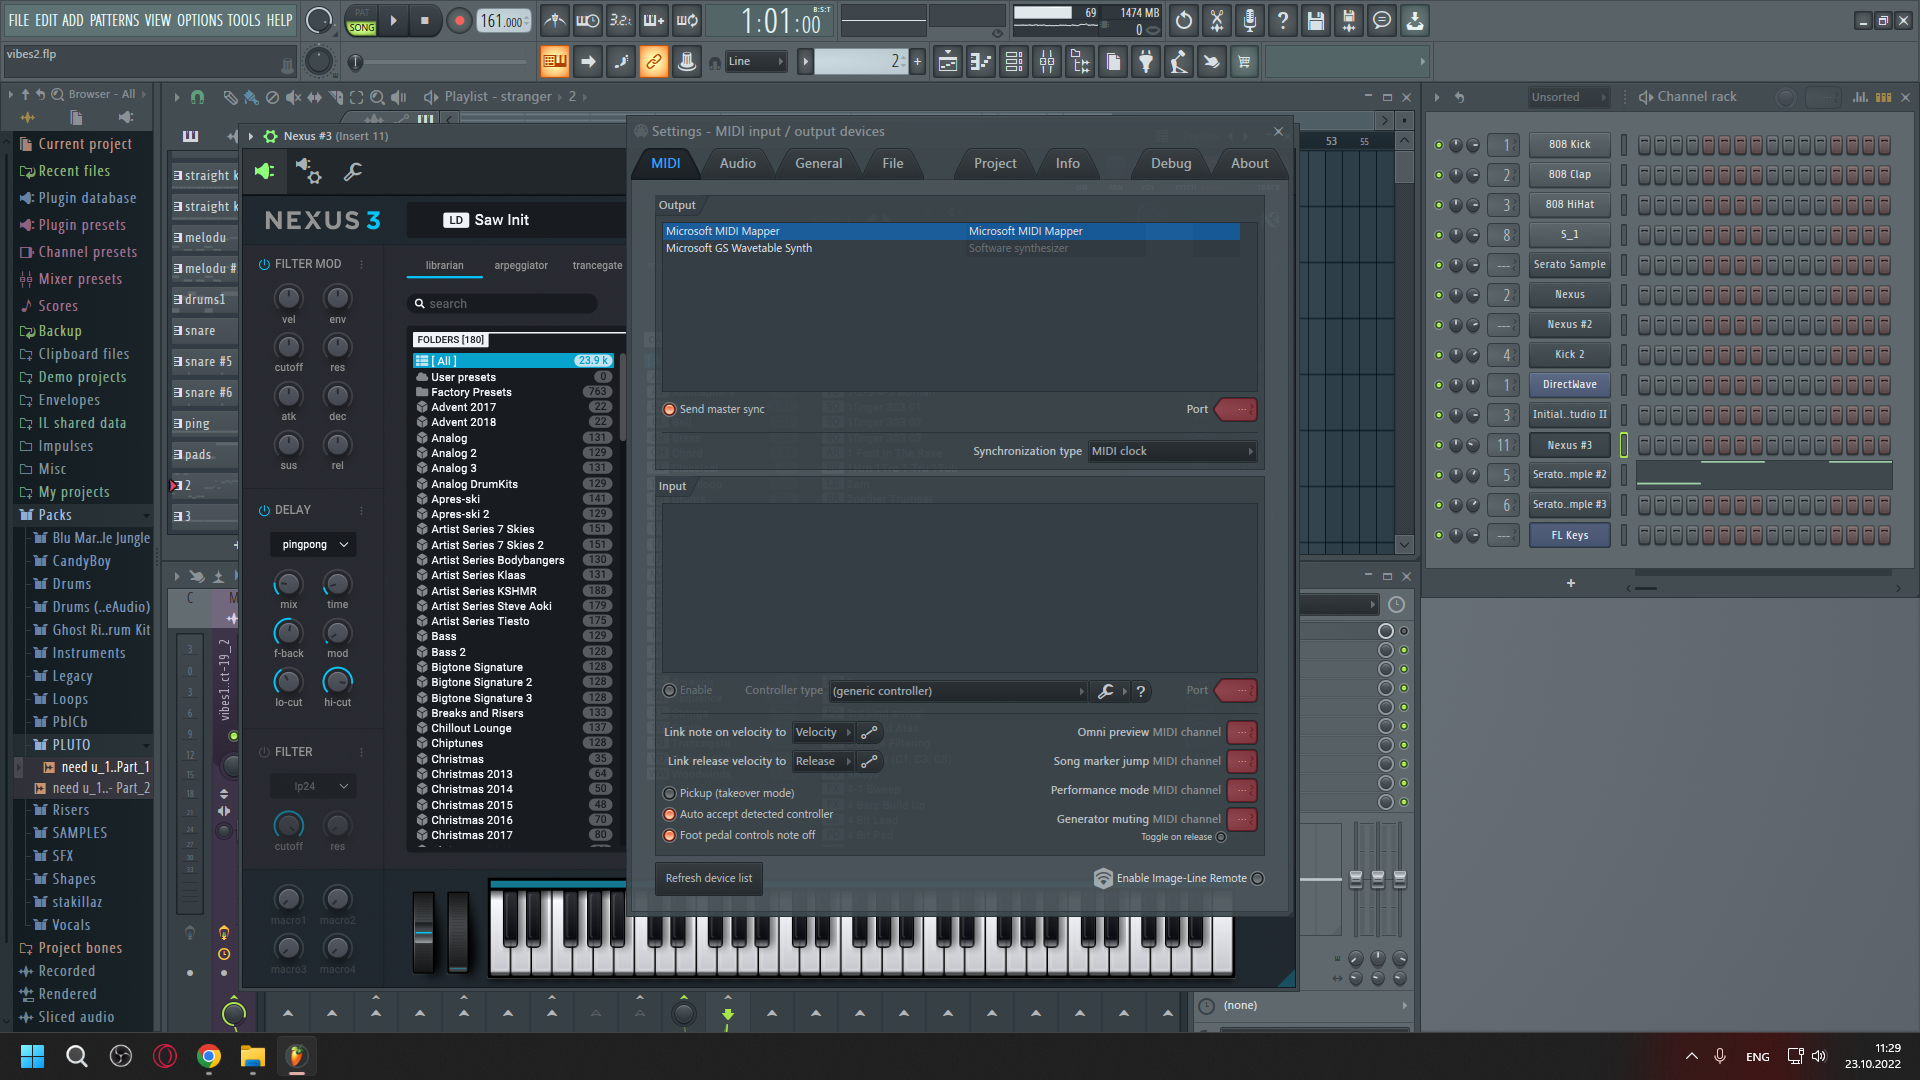Open the mixer view icon

pyautogui.click(x=1047, y=62)
